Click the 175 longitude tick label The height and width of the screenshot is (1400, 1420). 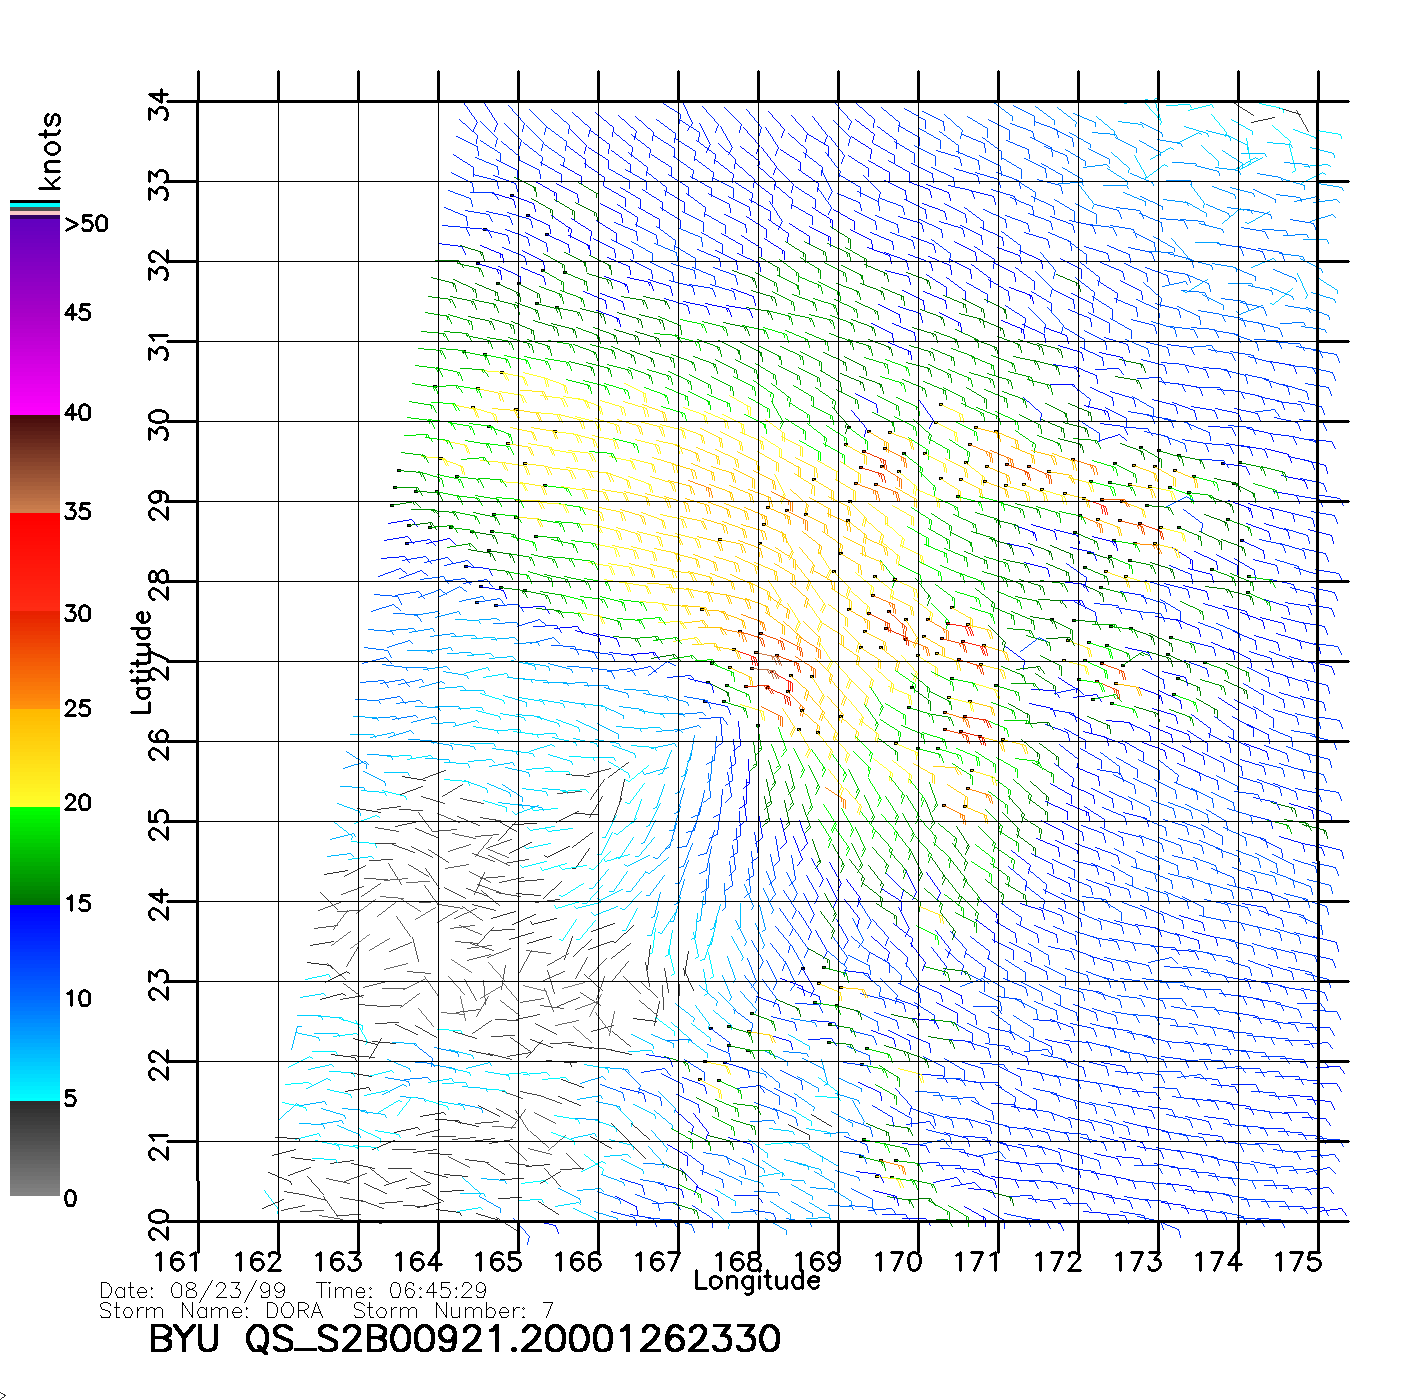1297,1262
